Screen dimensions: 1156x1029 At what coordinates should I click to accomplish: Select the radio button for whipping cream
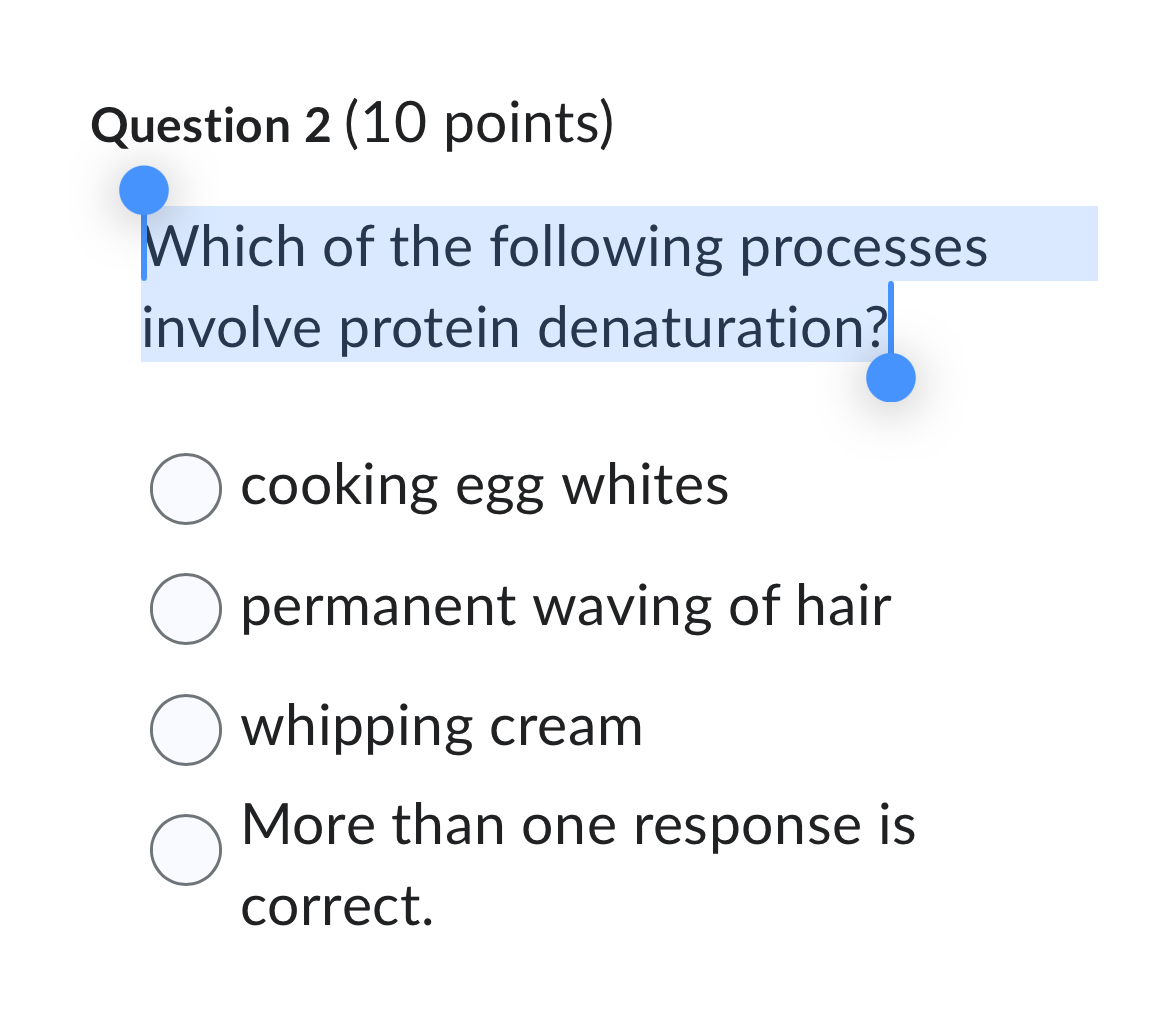pyautogui.click(x=186, y=729)
